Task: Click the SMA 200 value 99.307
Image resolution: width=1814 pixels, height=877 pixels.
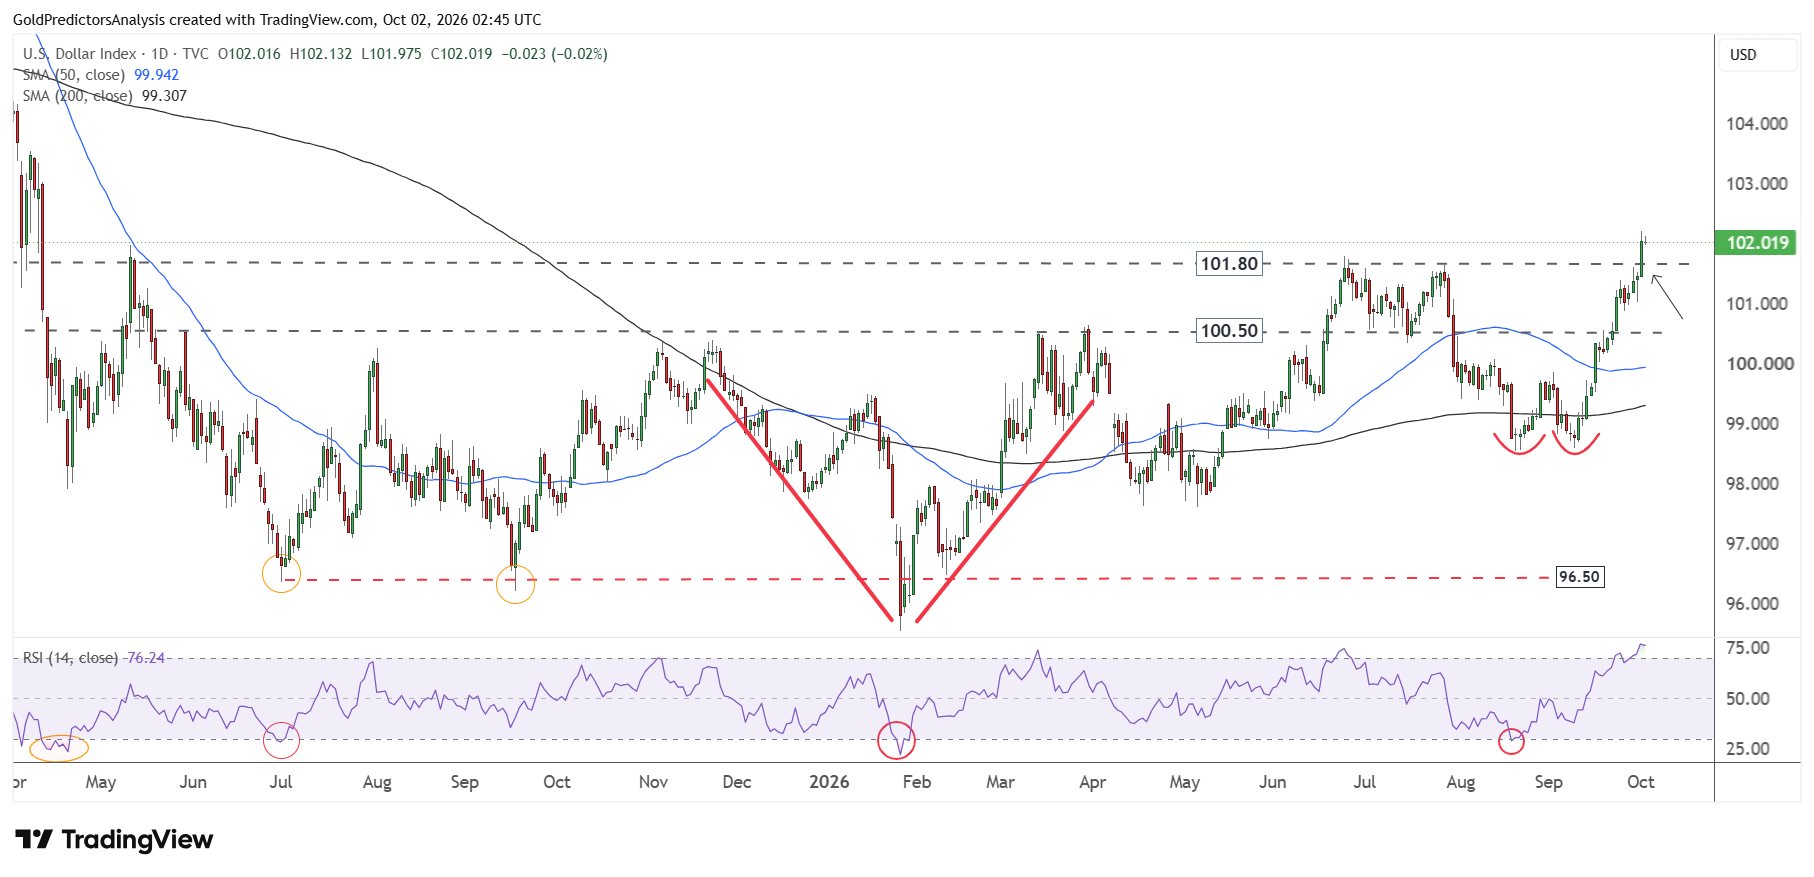Action: (164, 96)
